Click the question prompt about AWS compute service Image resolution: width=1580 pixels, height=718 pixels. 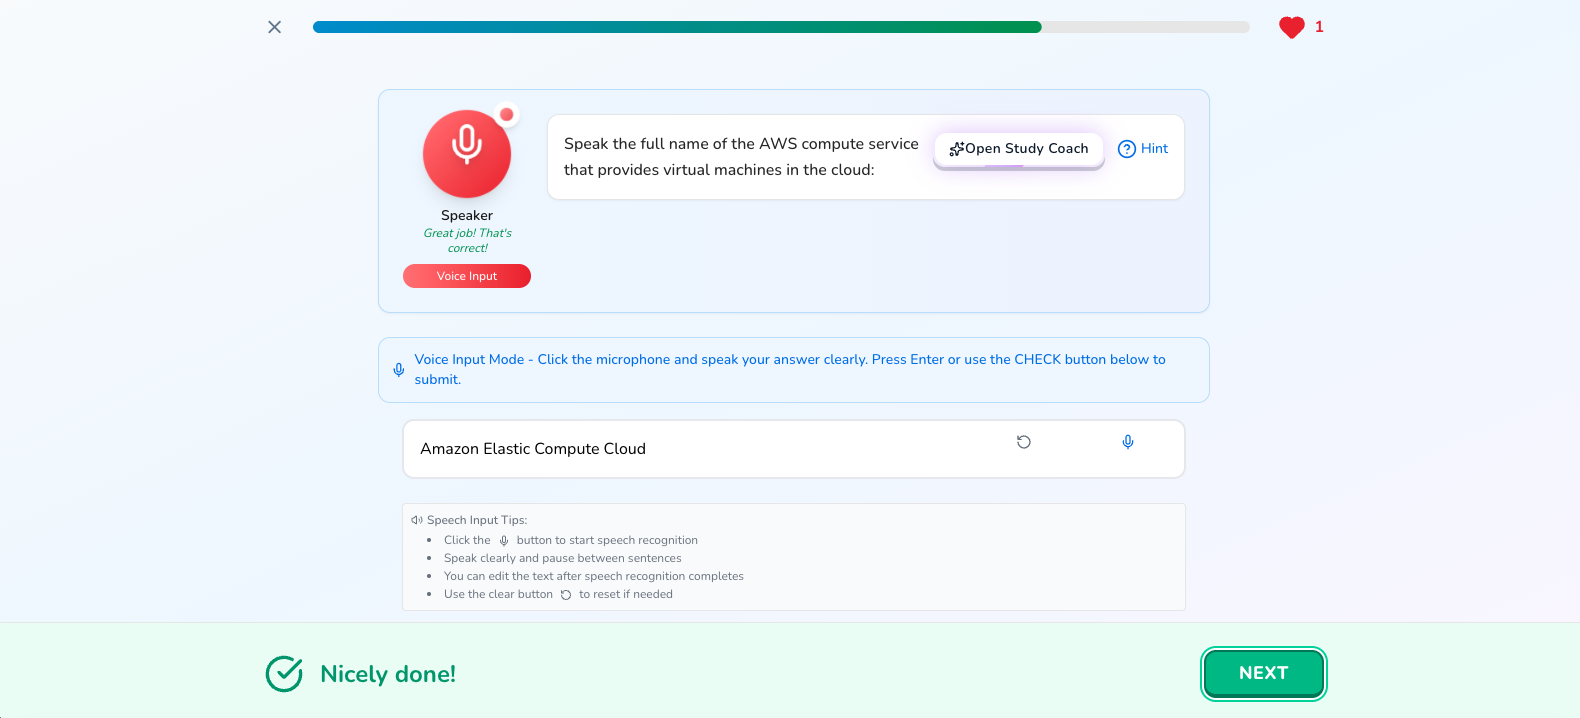[x=741, y=157]
